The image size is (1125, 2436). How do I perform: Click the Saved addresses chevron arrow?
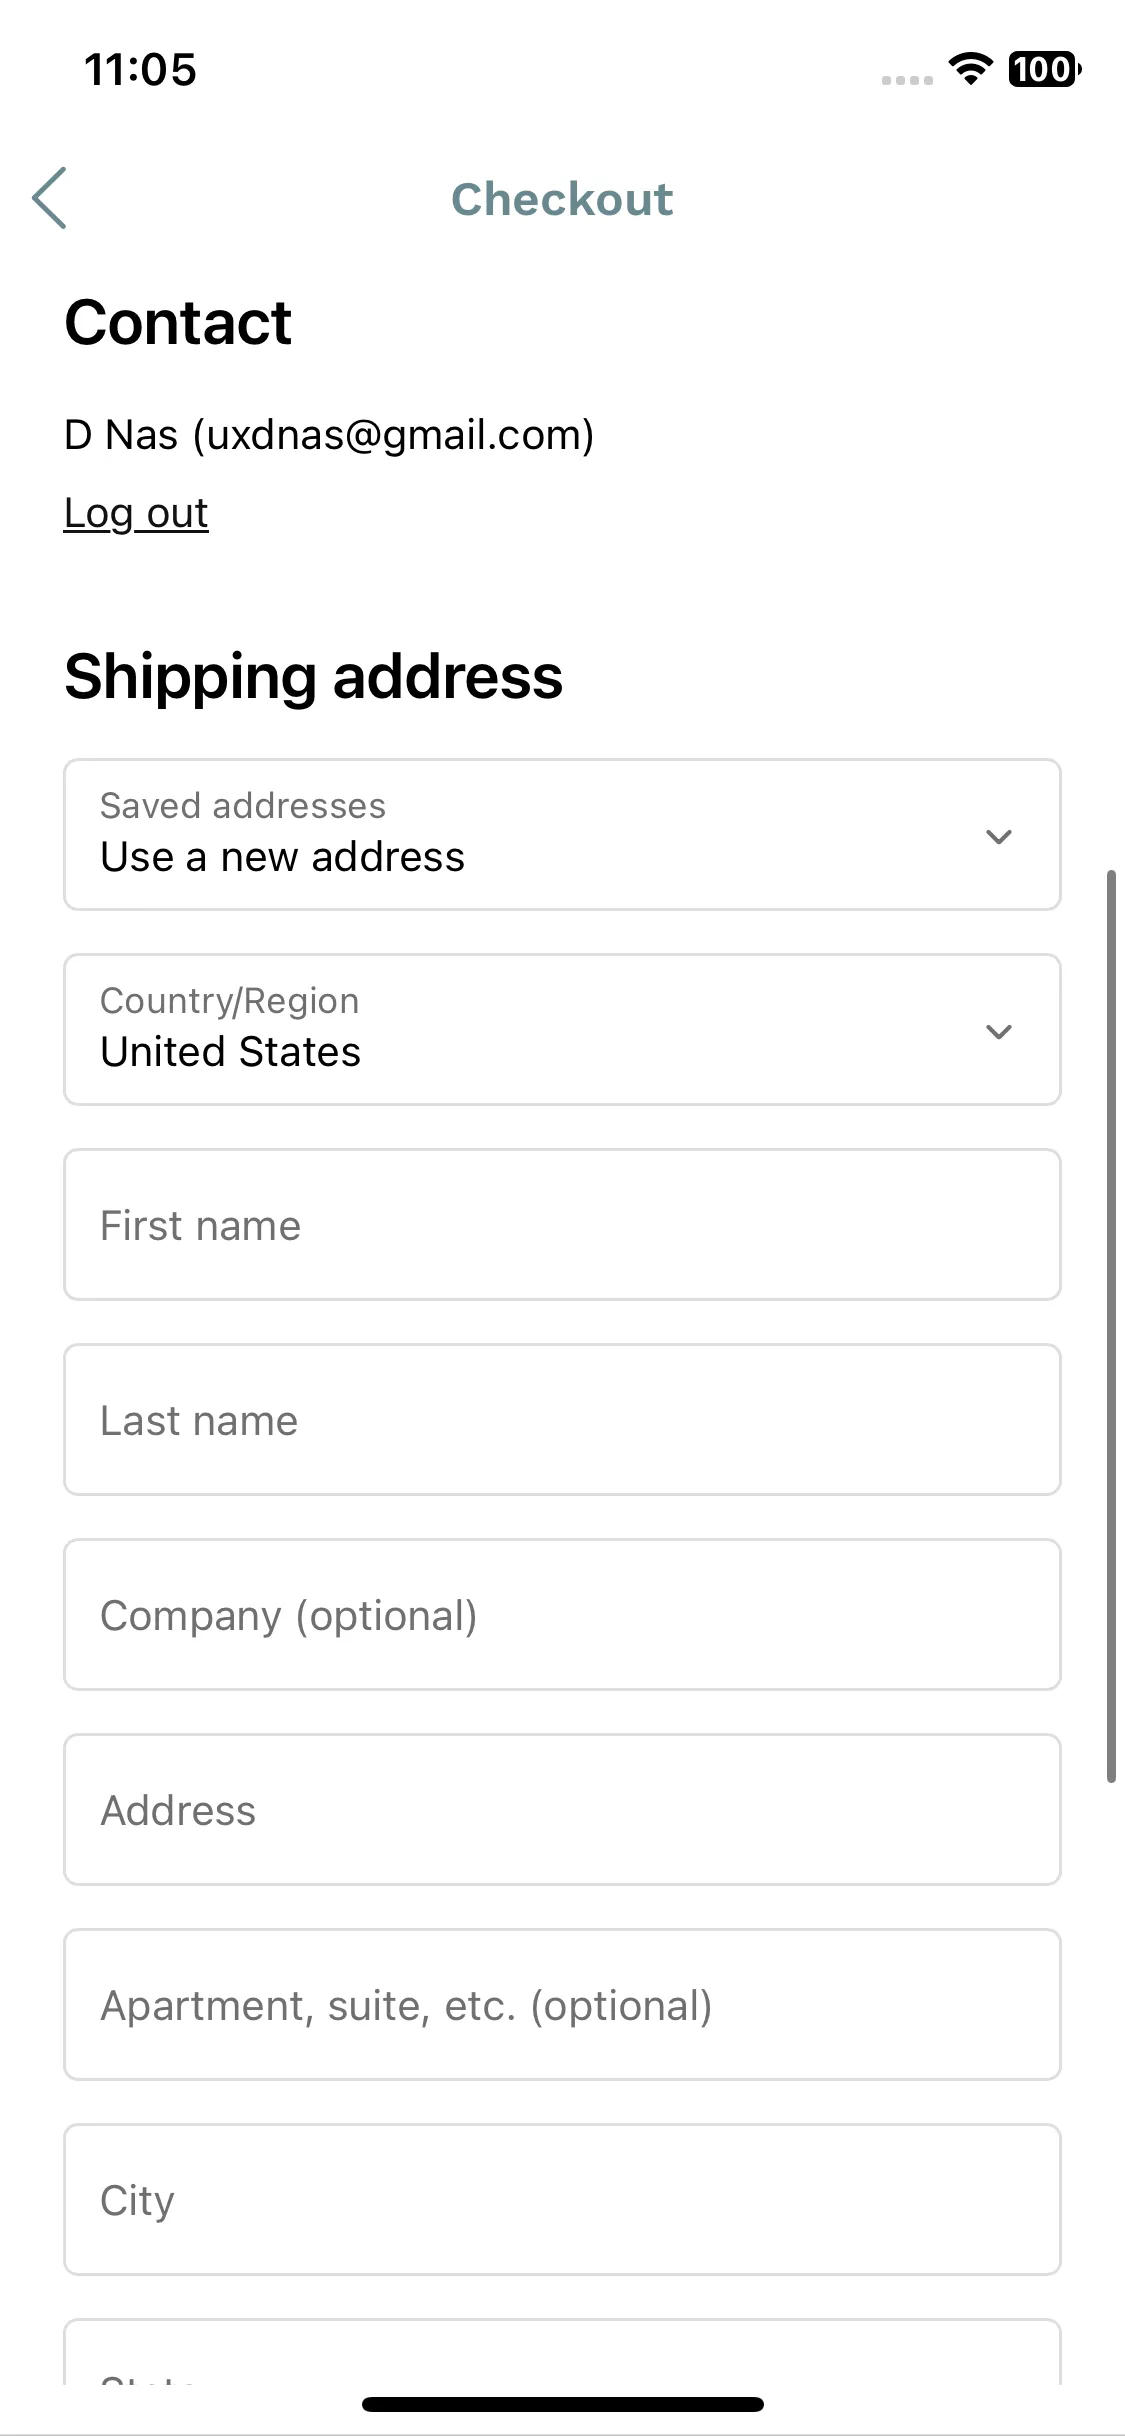point(999,836)
